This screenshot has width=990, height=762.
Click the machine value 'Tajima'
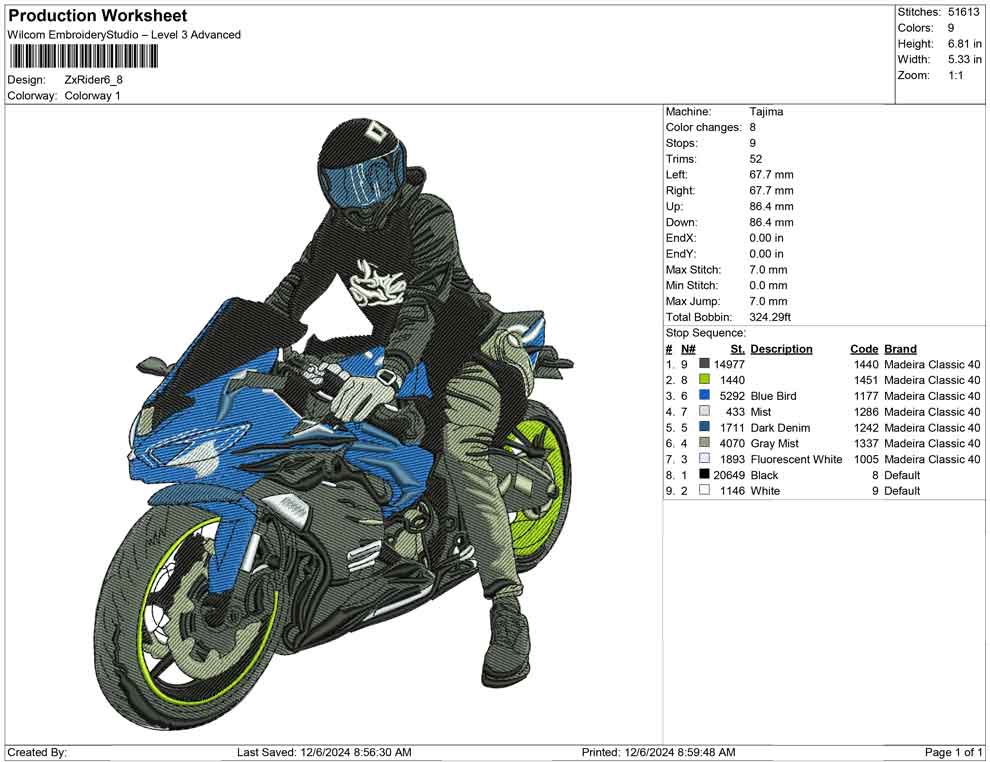(x=766, y=112)
